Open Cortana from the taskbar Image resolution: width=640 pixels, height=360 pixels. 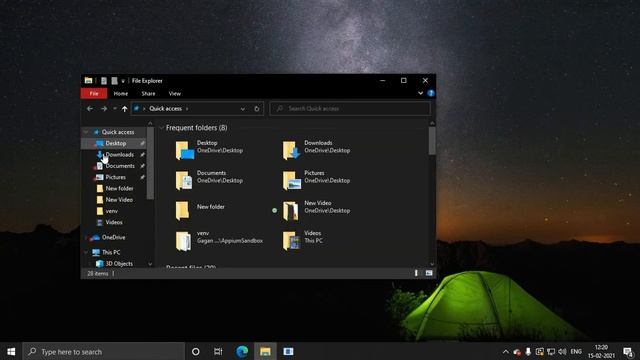(196, 351)
